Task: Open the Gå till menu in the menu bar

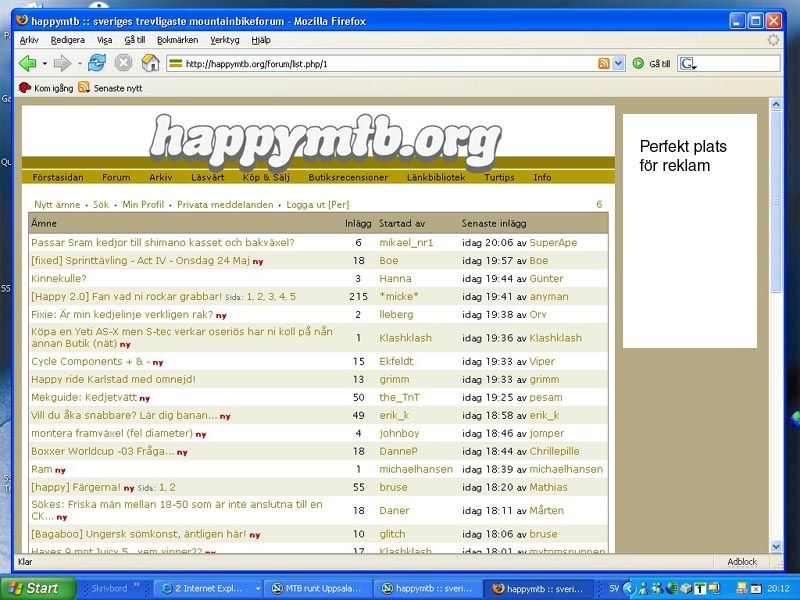Action: (x=135, y=40)
